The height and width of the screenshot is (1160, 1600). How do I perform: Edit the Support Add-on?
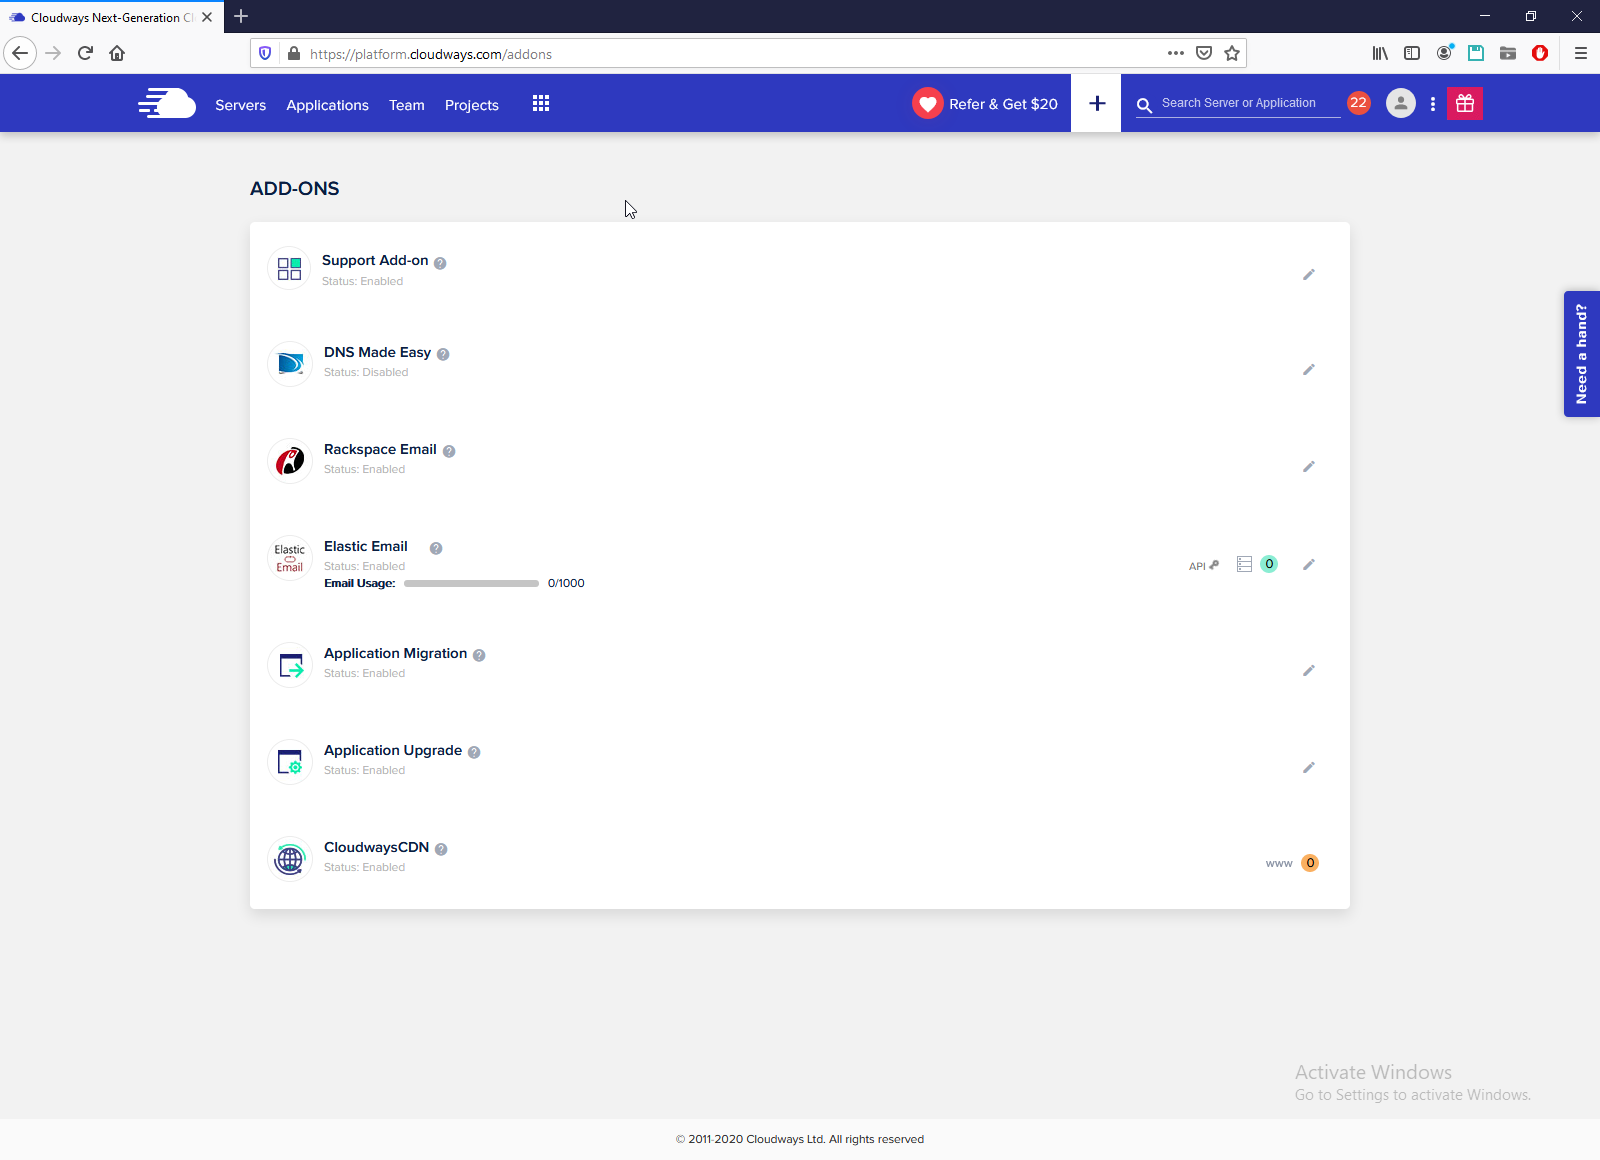coord(1309,274)
